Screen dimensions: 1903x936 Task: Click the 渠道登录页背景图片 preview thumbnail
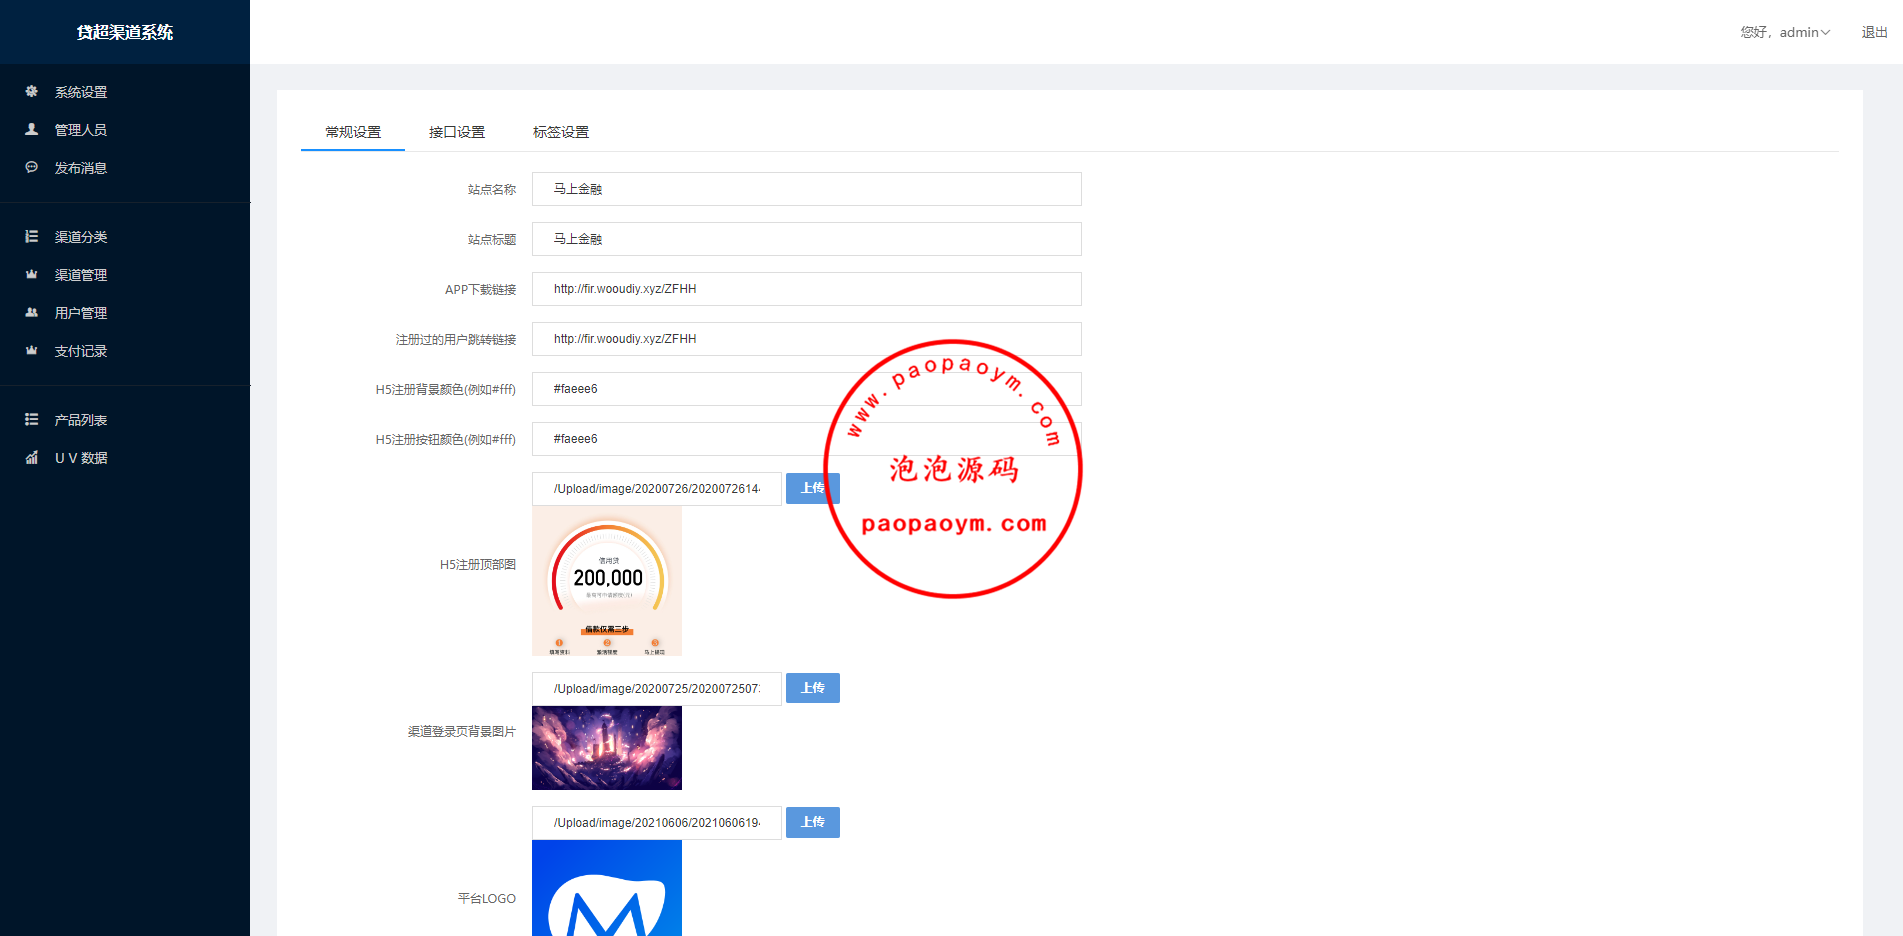[x=607, y=748]
